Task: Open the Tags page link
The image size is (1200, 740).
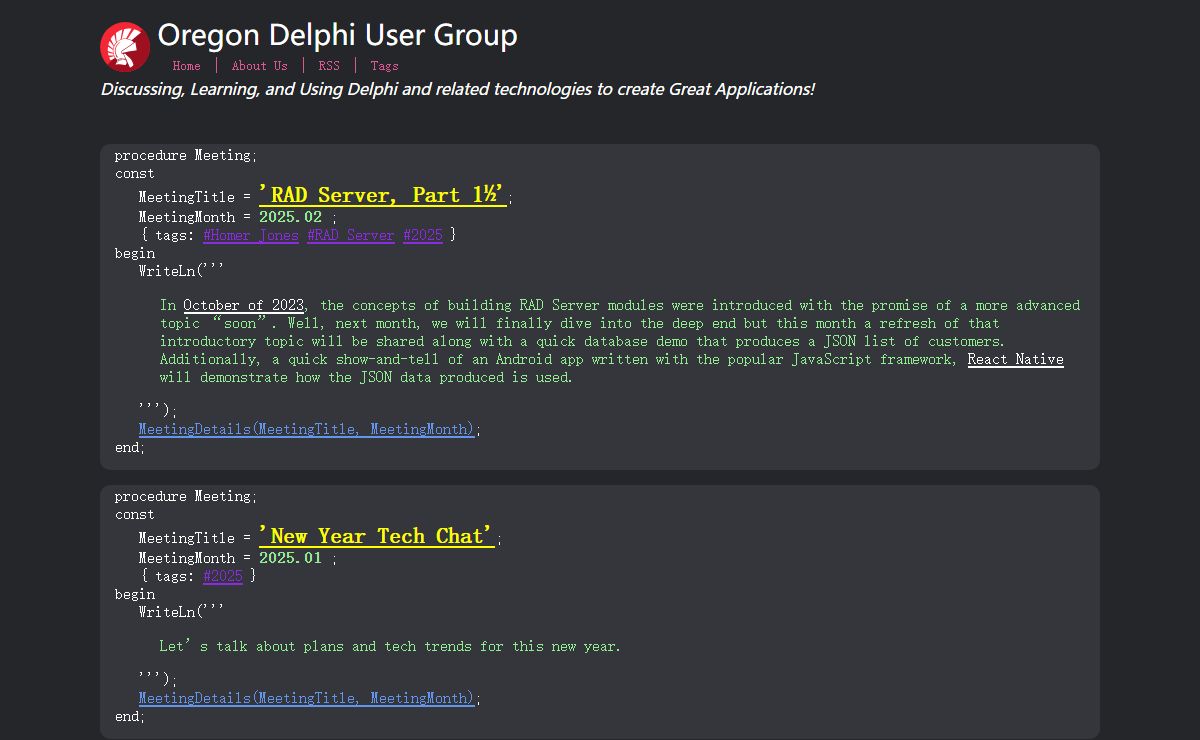Action: pos(384,66)
